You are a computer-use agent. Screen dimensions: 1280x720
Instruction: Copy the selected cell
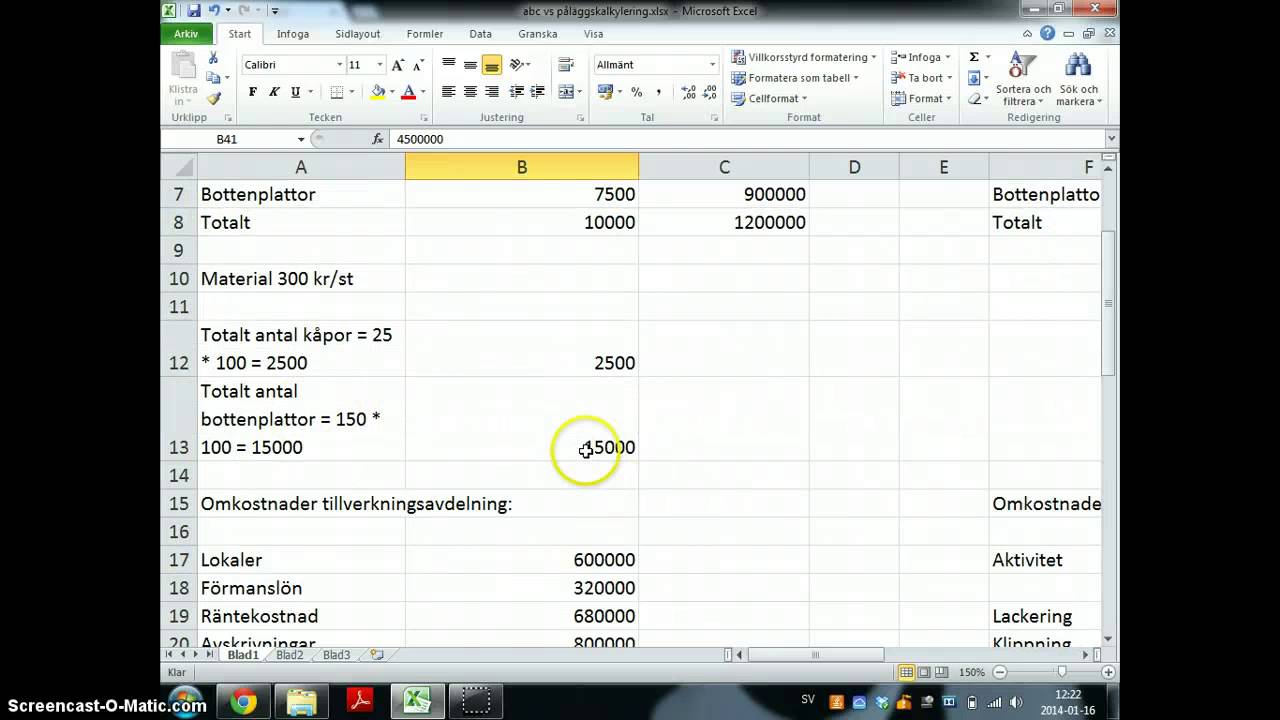213,78
